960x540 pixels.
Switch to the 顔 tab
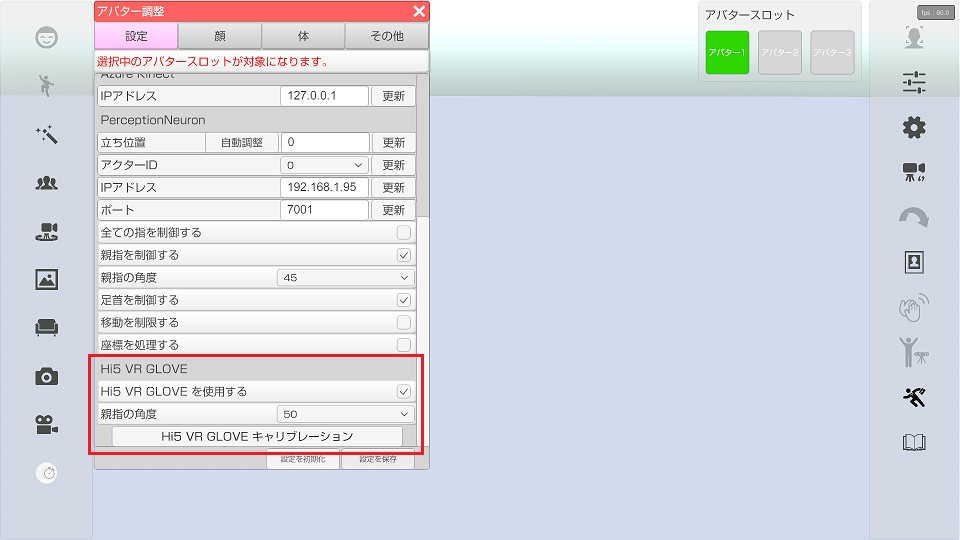220,36
